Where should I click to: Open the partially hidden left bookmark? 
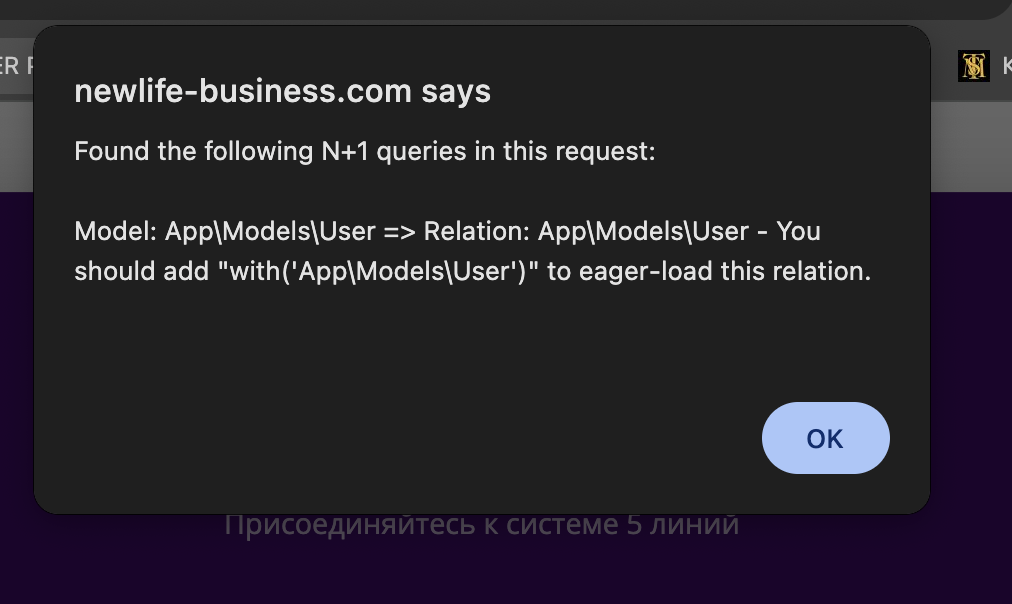coord(12,66)
